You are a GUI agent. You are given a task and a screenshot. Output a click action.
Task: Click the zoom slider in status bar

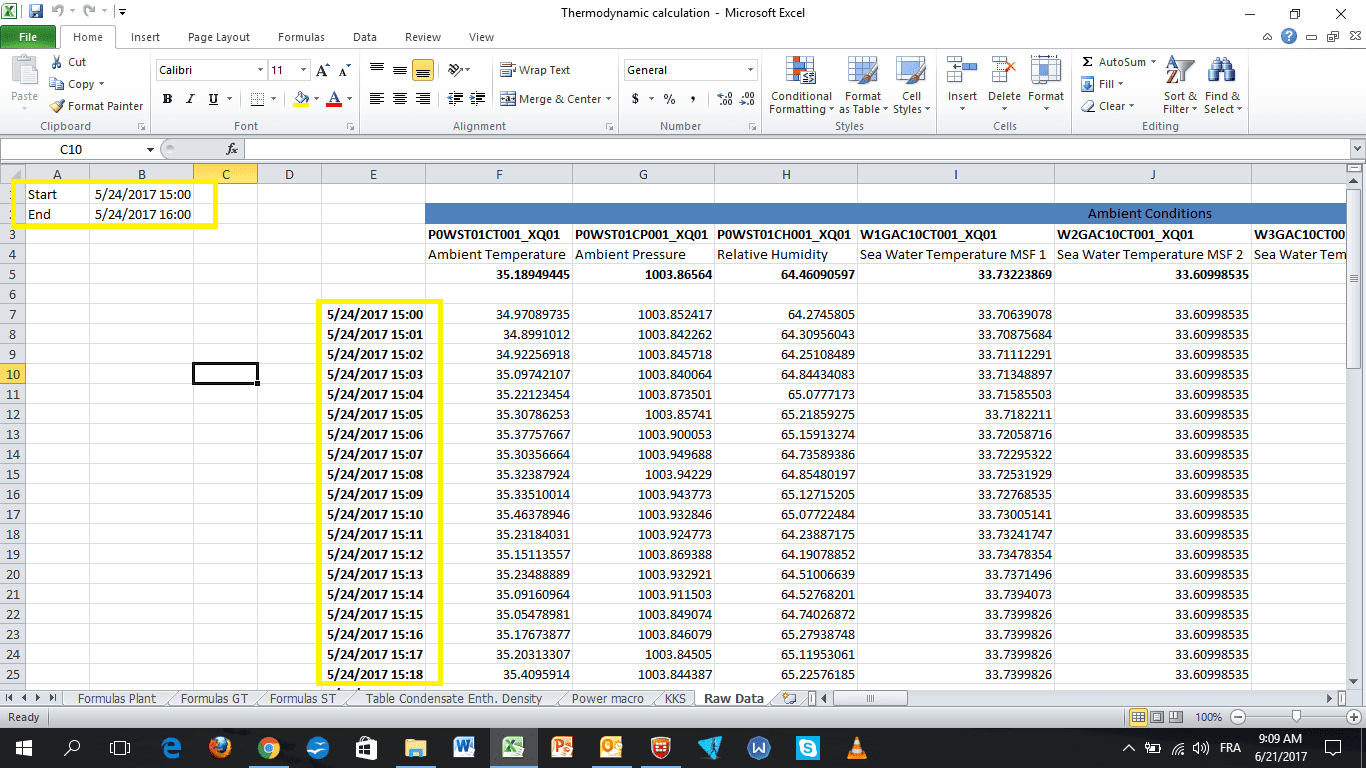coord(1296,717)
